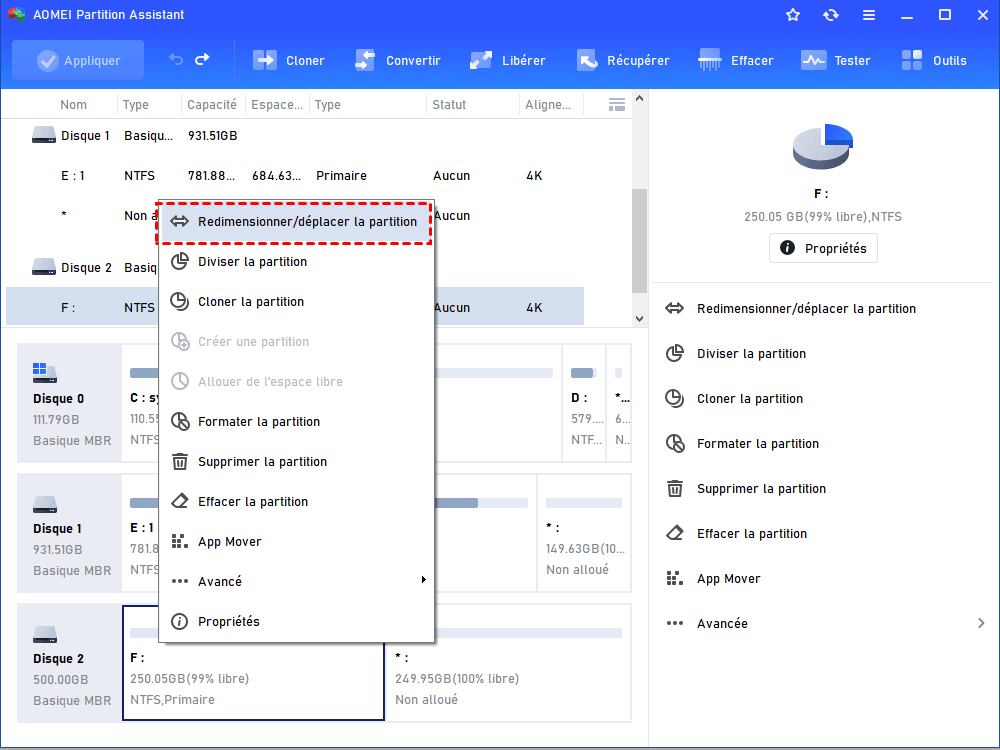Choose Supprimer la partition in context menu

point(295,462)
